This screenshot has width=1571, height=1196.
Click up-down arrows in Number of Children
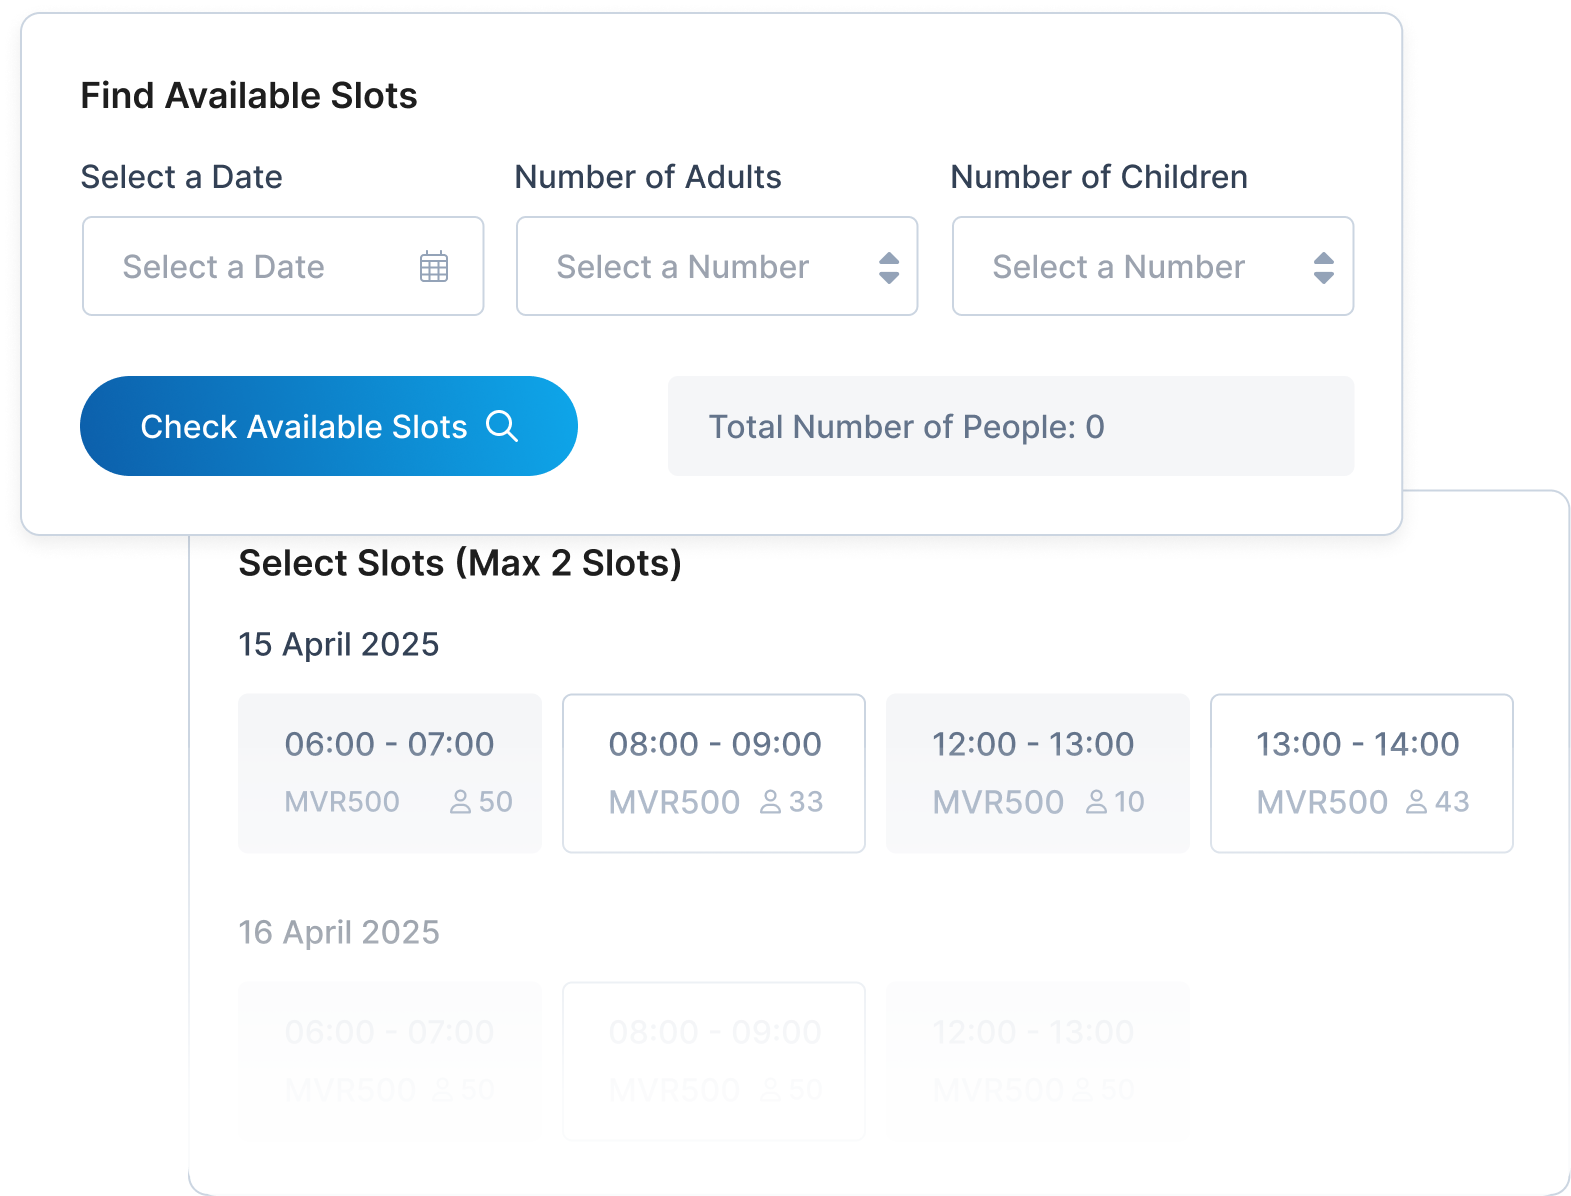tap(1323, 267)
